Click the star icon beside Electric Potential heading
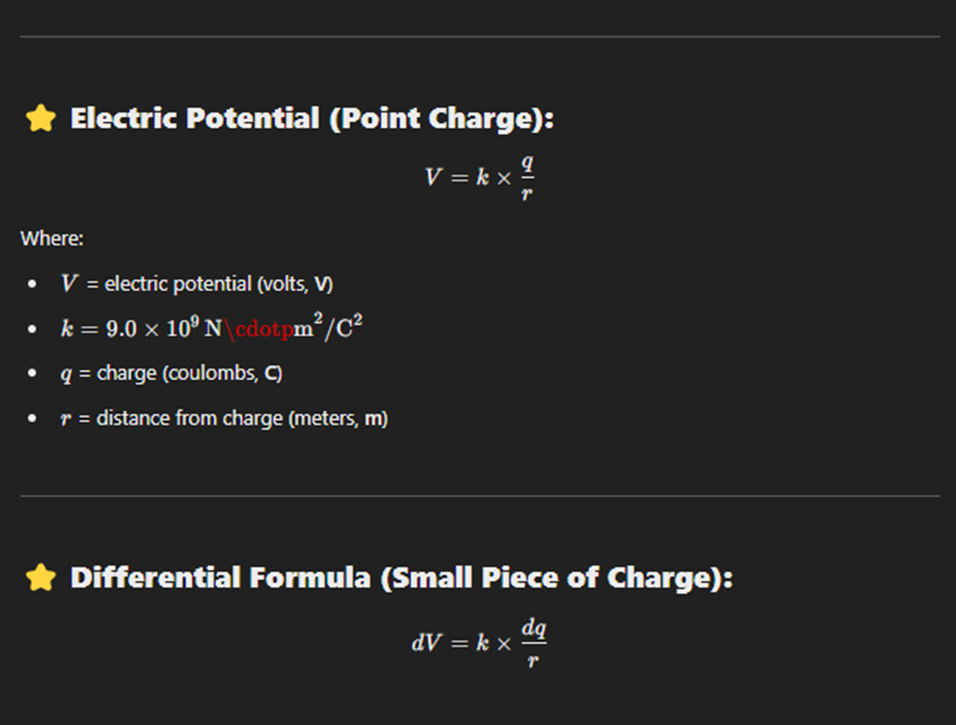The height and width of the screenshot is (725, 956). (40, 119)
